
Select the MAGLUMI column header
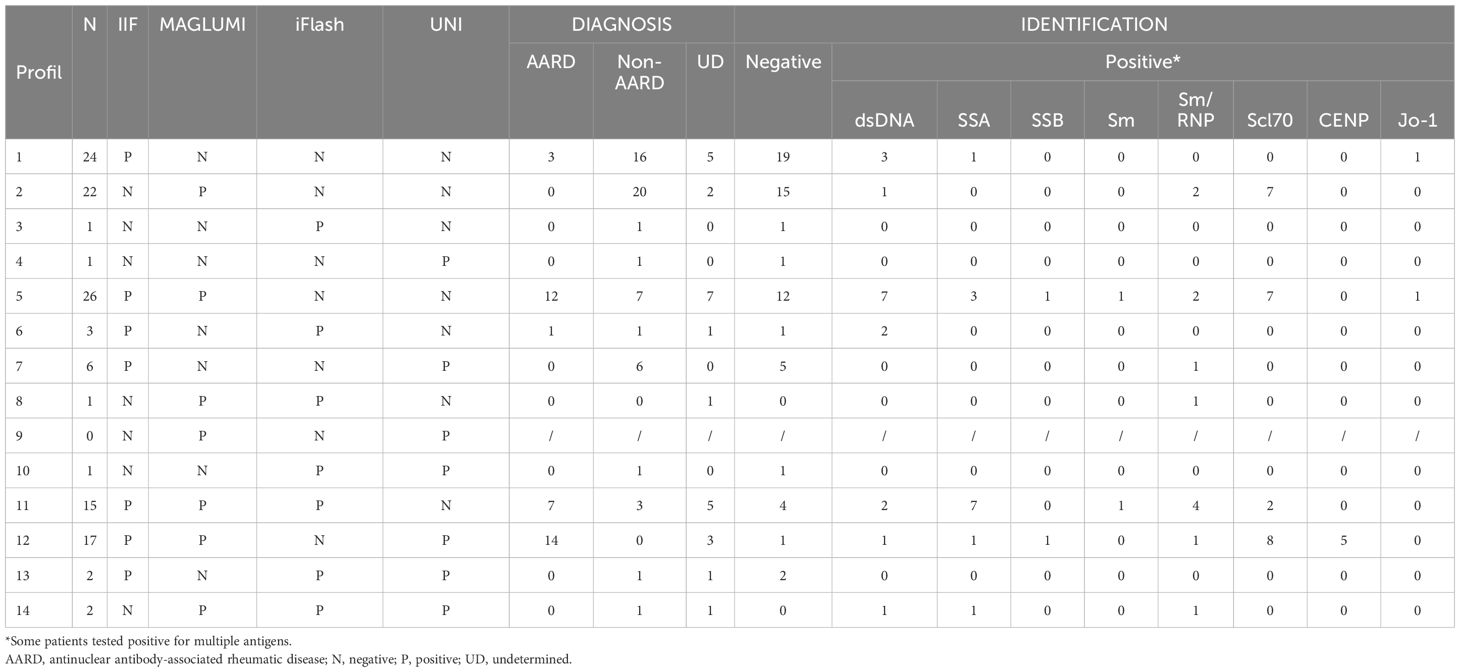pyautogui.click(x=201, y=24)
